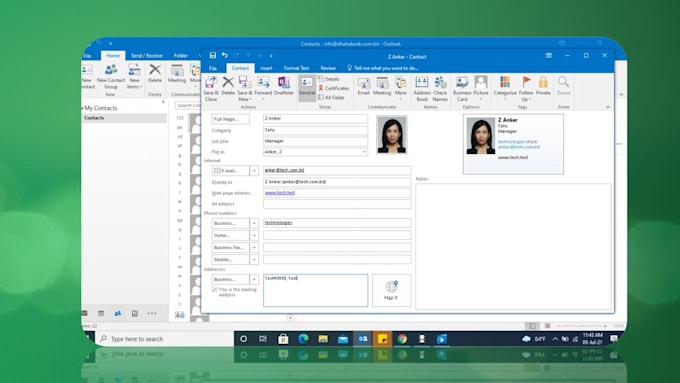Screen dimensions: 680x383
Task: Open the www.tech.test web page link
Action: tap(280, 193)
